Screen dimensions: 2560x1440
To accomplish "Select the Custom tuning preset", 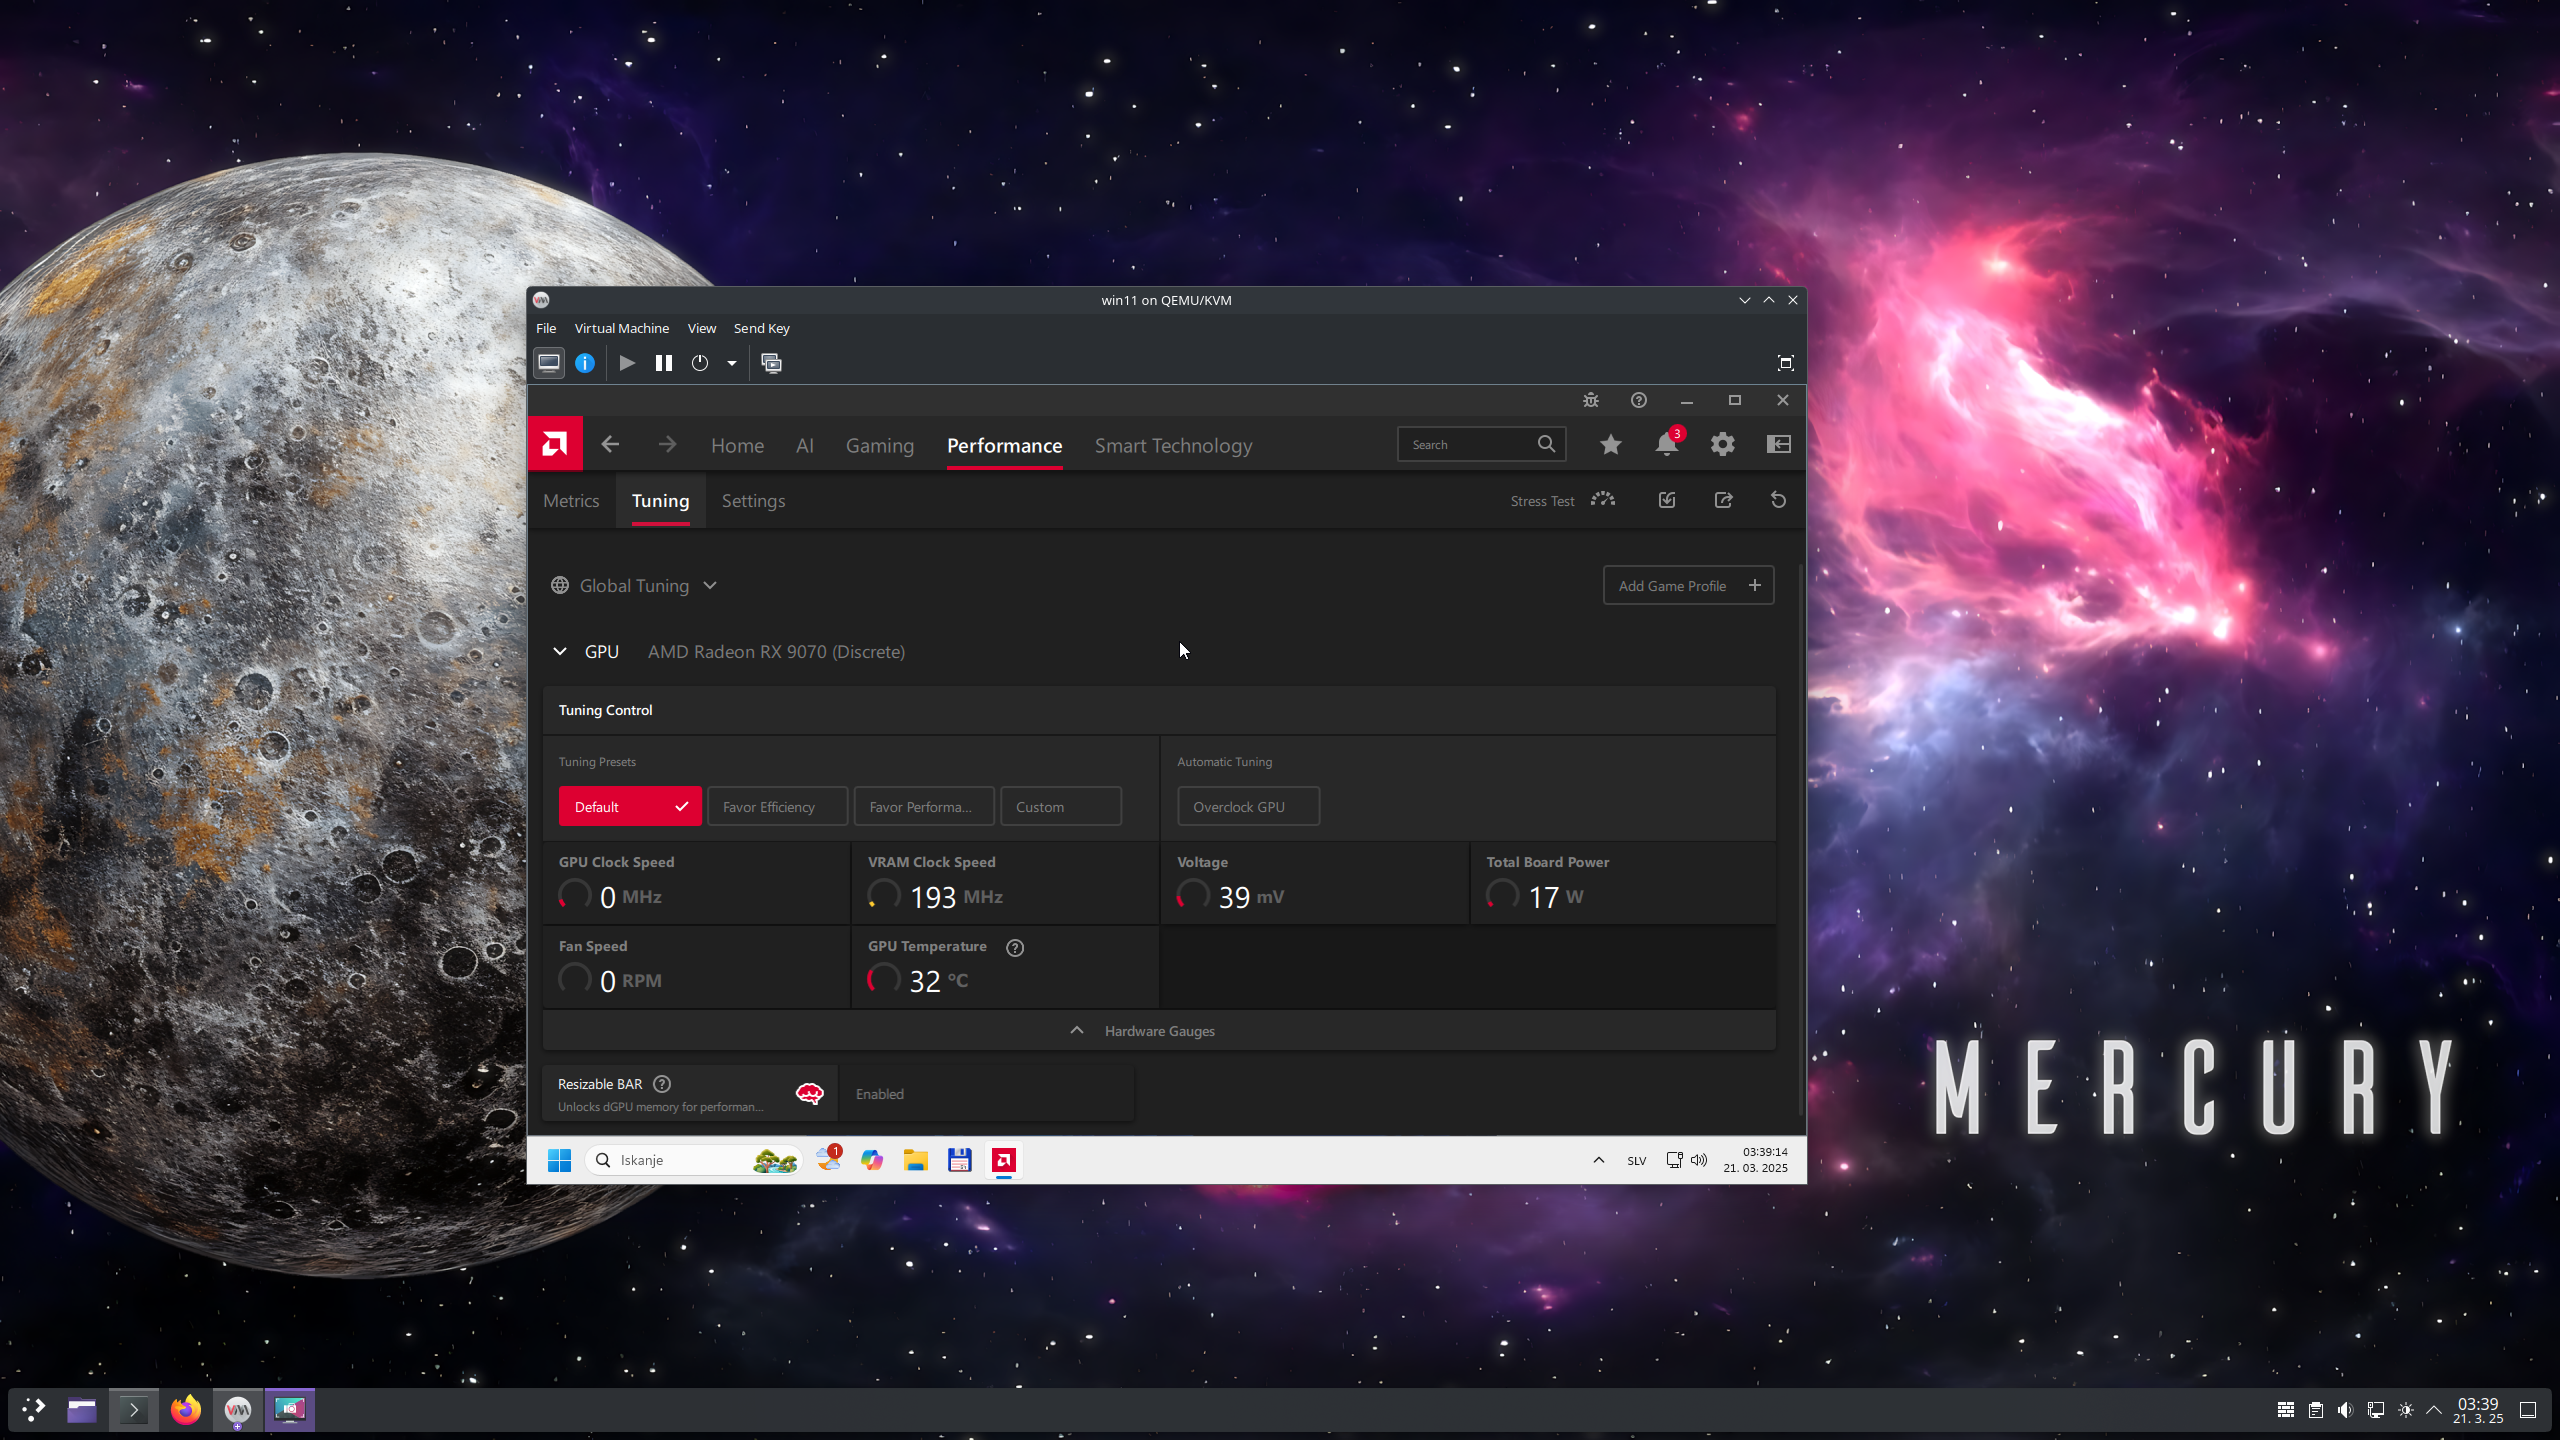I will tap(1061, 806).
